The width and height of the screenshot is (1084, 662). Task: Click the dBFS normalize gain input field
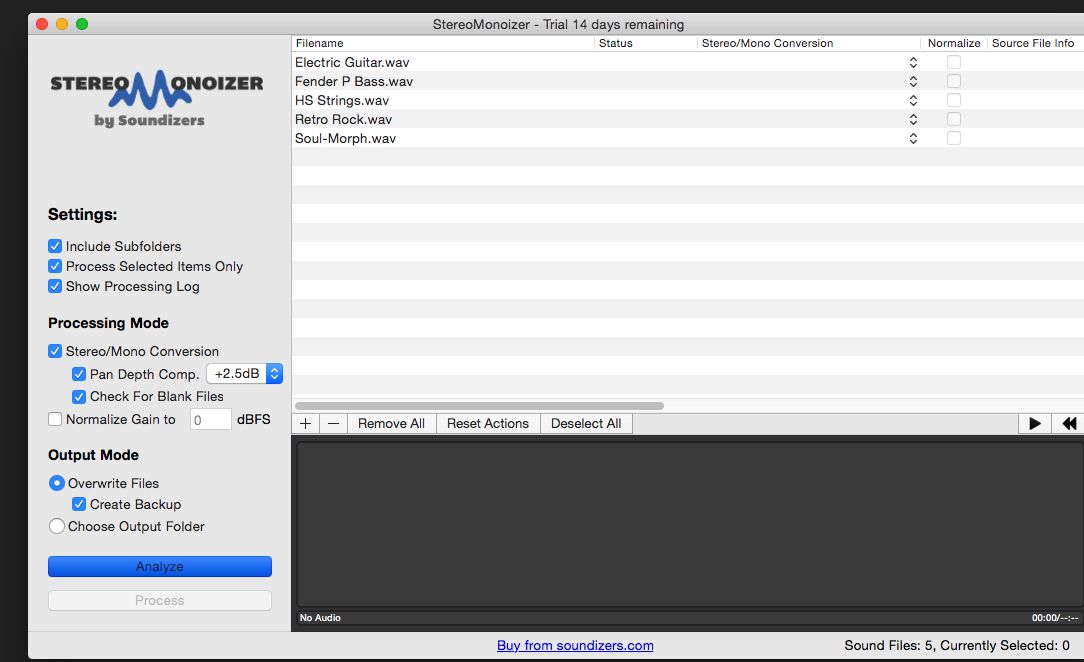[211, 419]
